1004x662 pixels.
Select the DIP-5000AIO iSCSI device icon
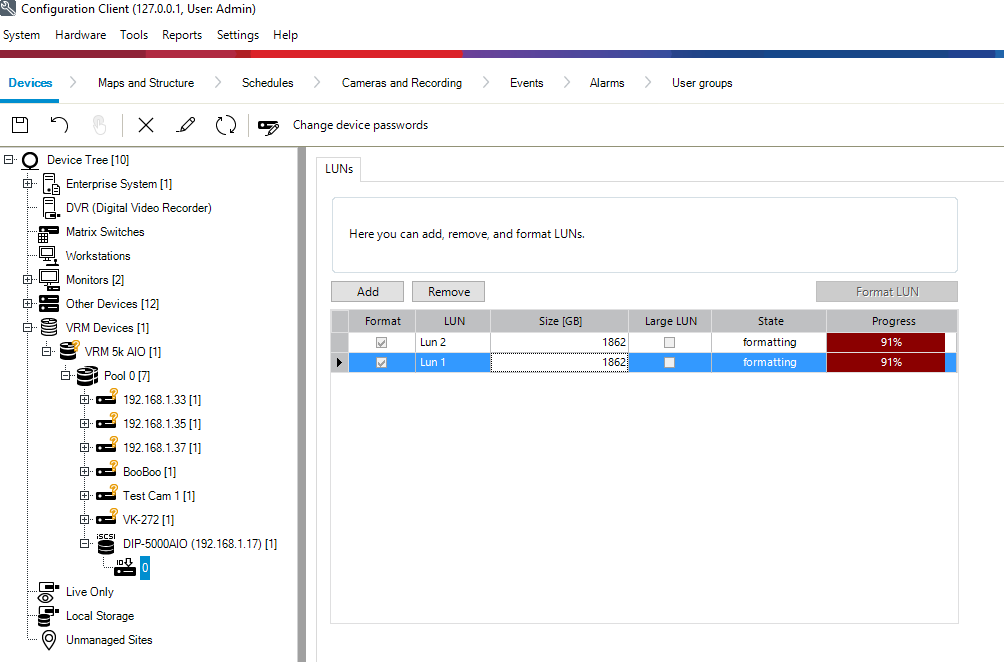105,543
